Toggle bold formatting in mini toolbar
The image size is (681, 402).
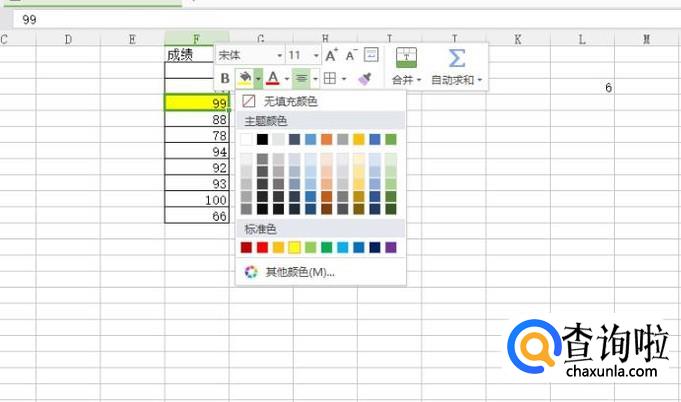tap(225, 79)
